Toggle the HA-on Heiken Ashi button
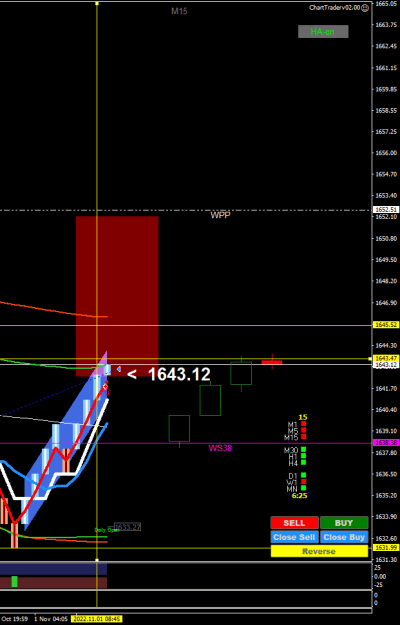400x625 pixels. pyautogui.click(x=323, y=31)
